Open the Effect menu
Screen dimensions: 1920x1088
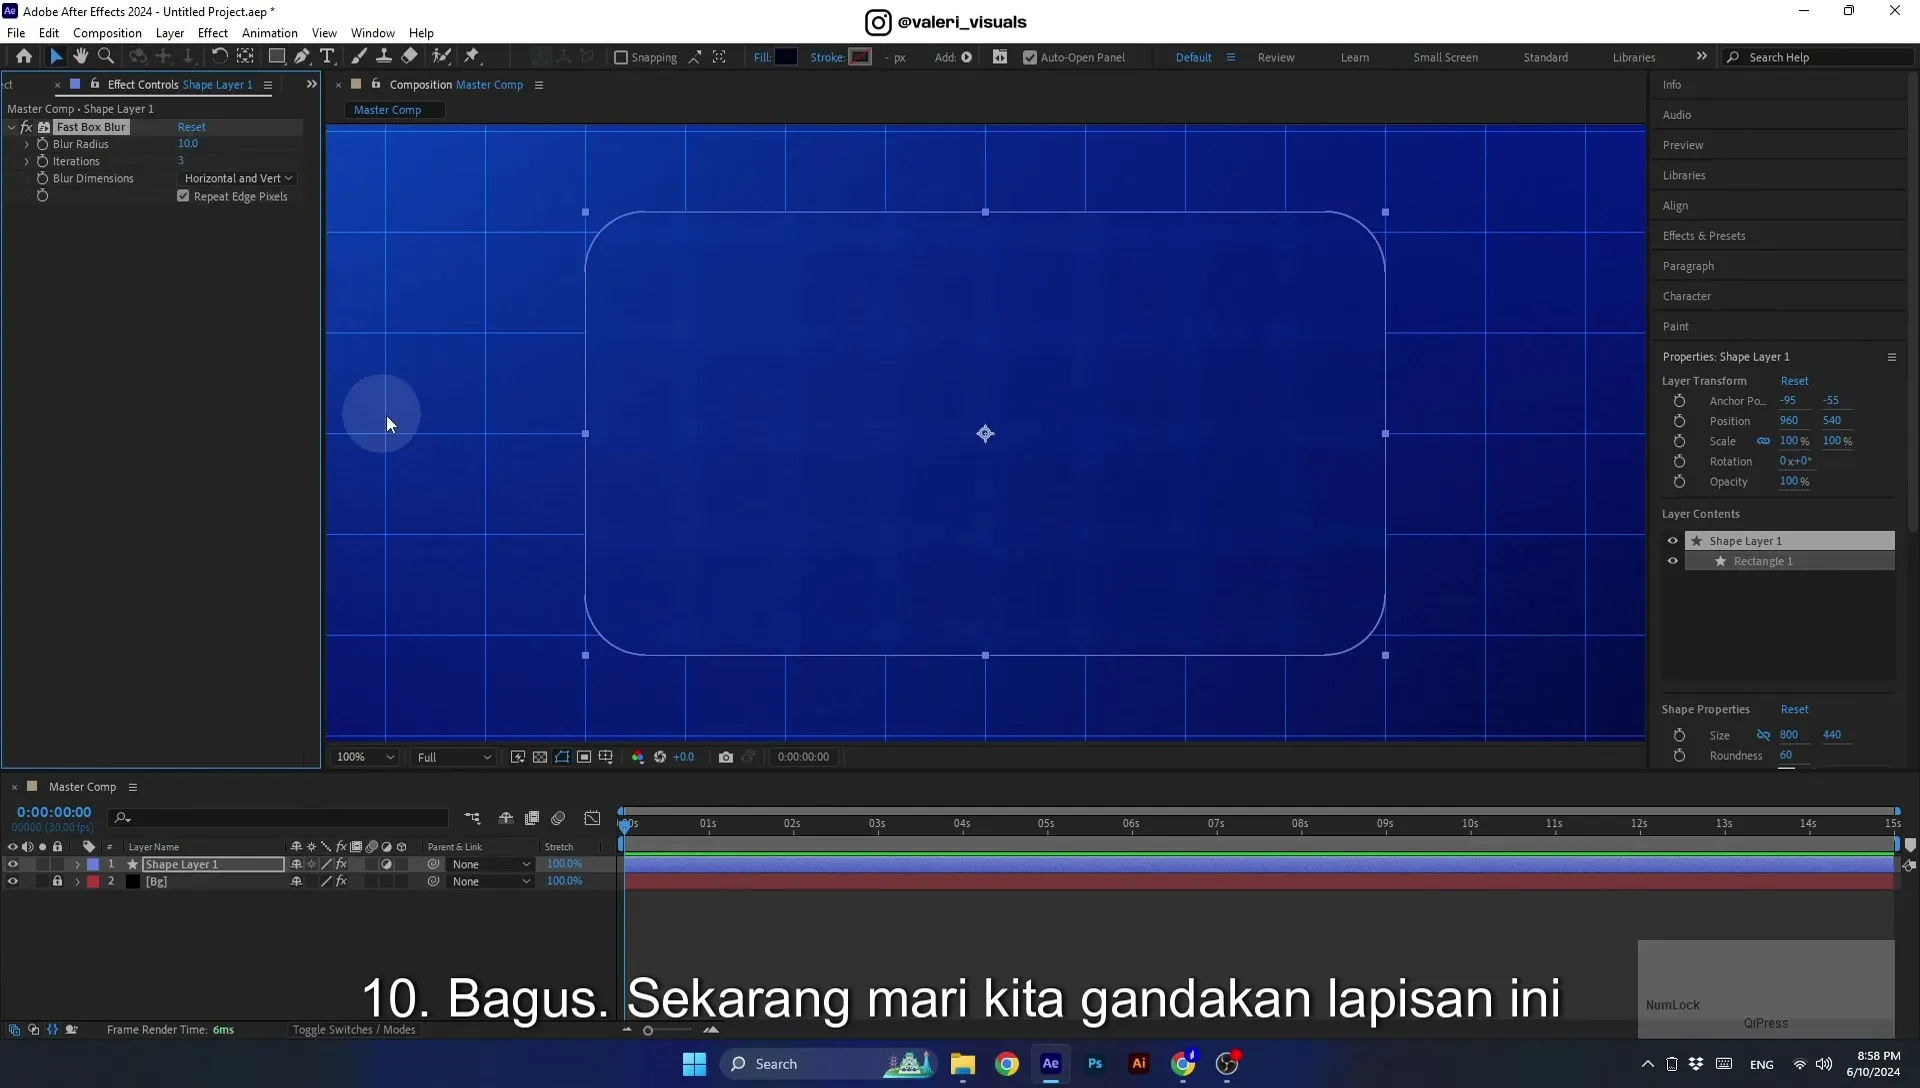pyautogui.click(x=213, y=33)
